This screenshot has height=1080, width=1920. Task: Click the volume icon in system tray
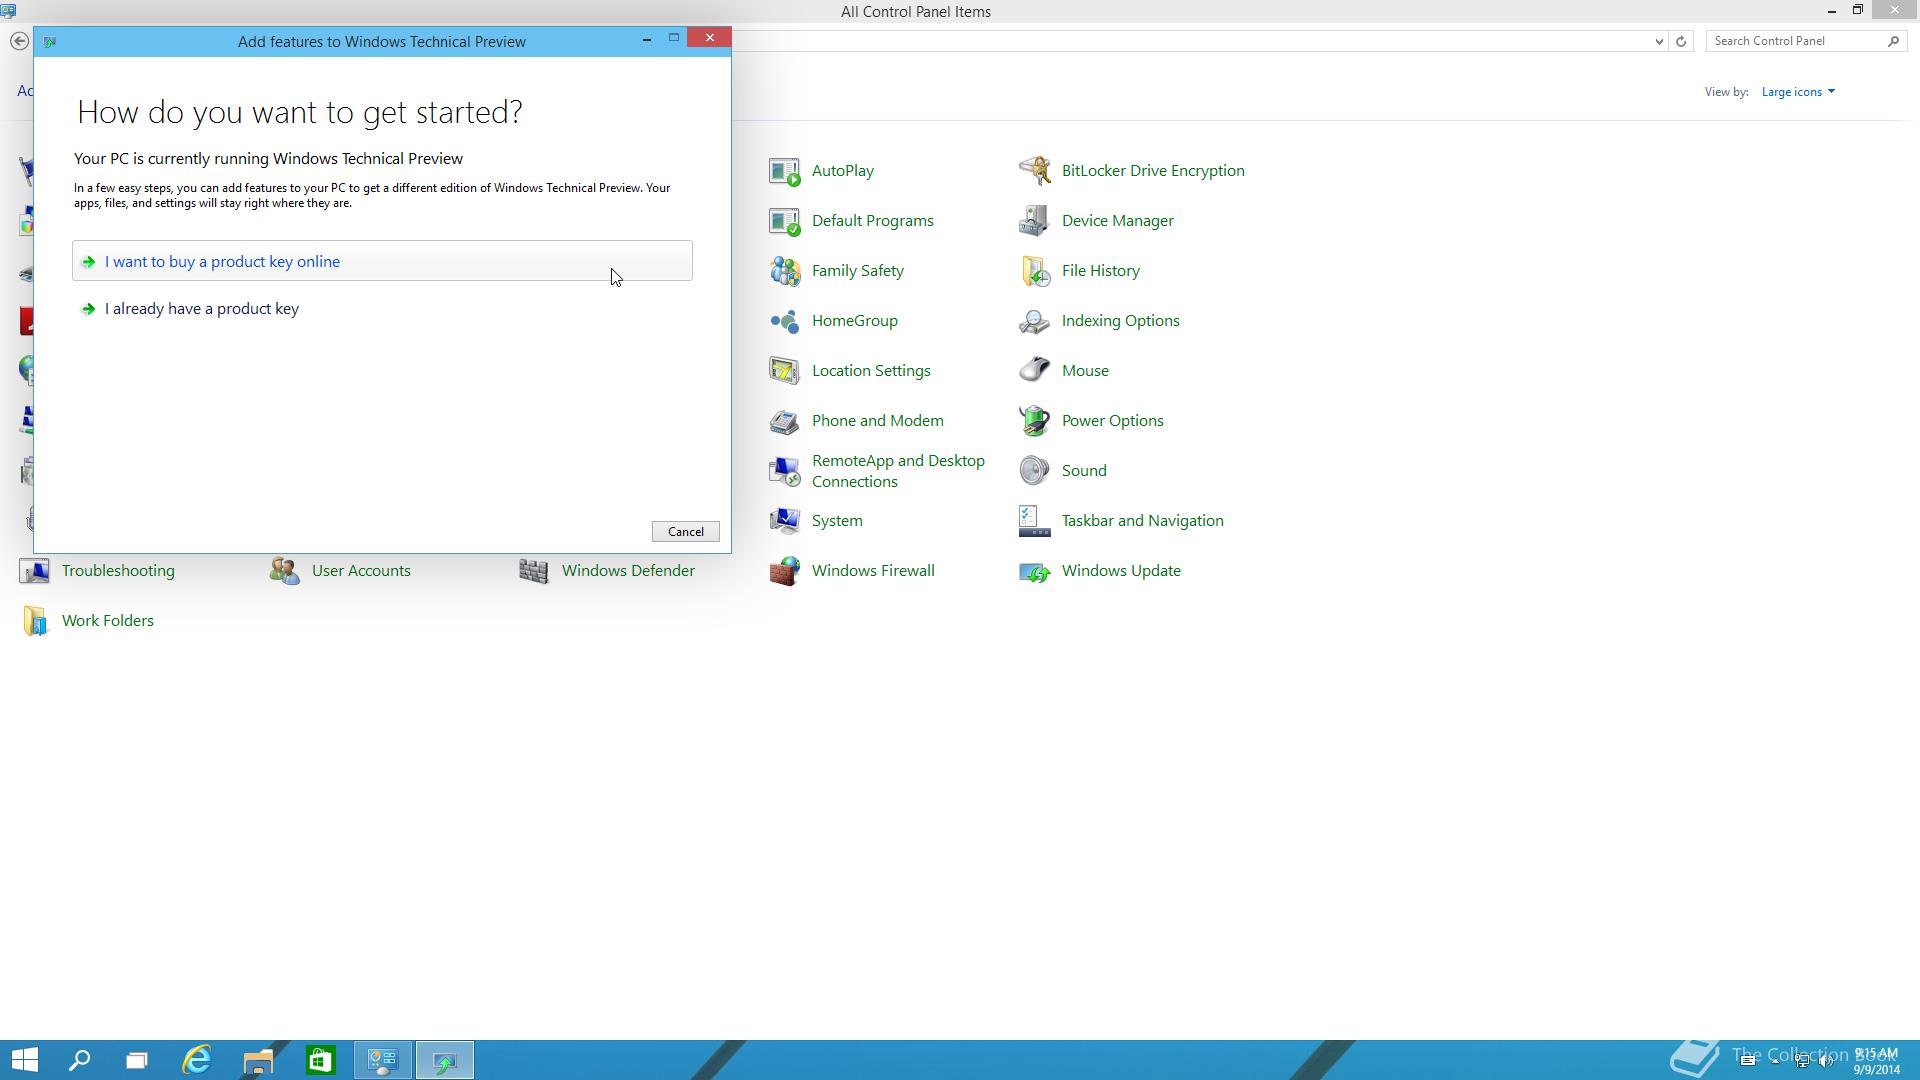point(1826,1061)
